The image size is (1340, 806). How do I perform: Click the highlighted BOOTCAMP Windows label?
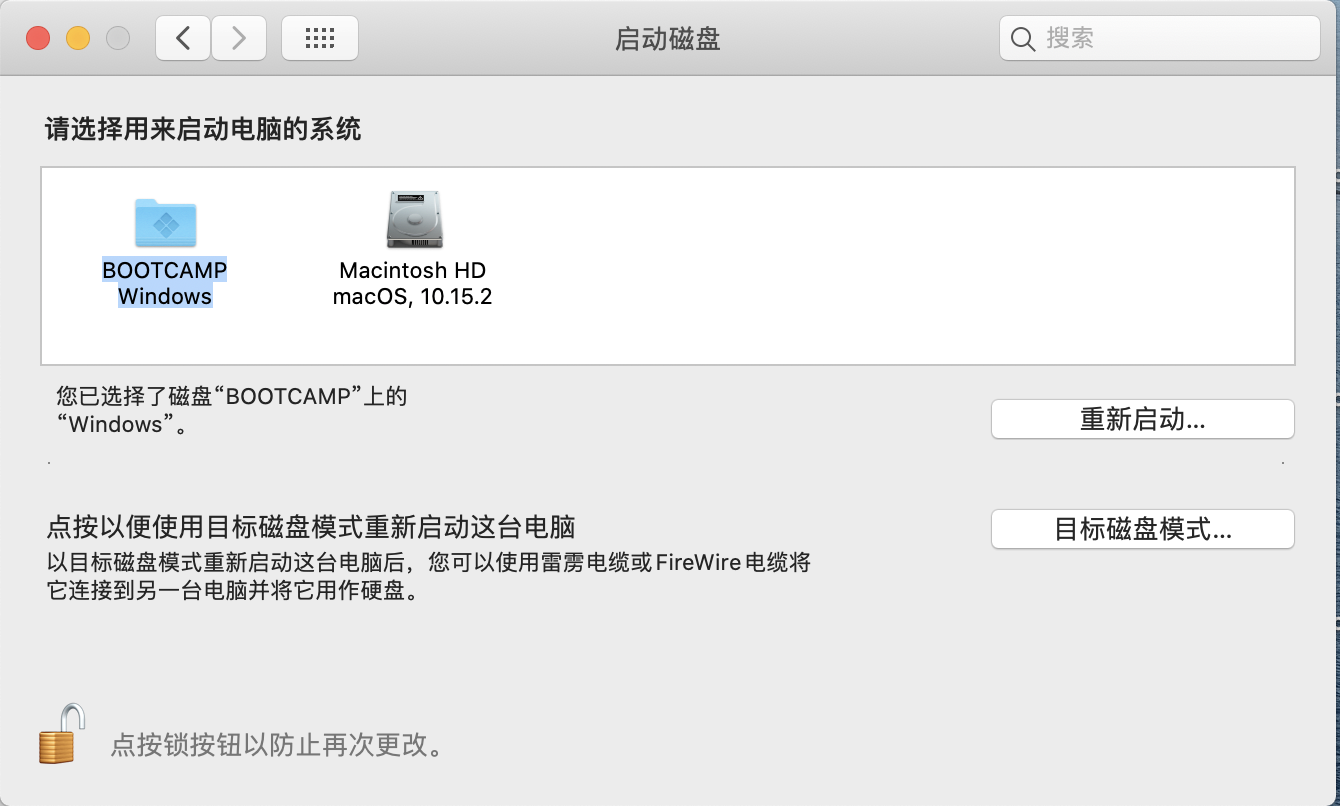coord(165,283)
